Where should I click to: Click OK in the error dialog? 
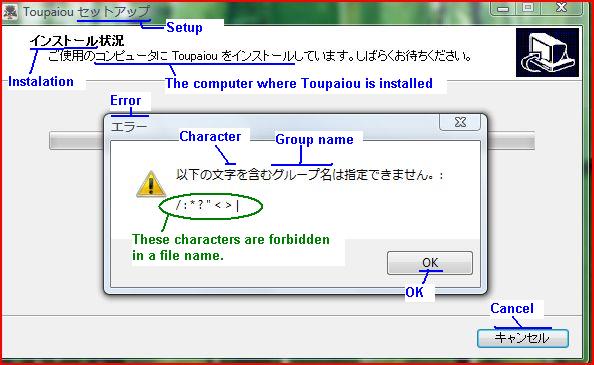tap(430, 262)
